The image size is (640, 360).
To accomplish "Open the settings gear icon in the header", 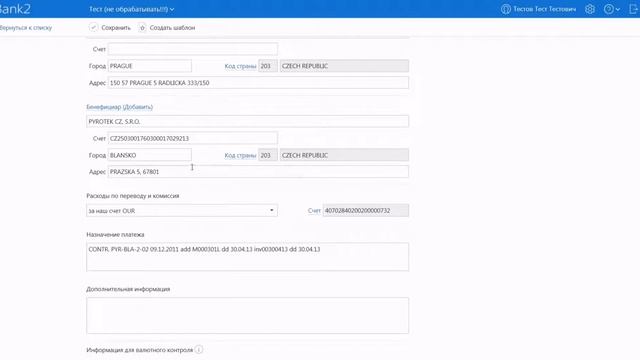I will 590,9.
